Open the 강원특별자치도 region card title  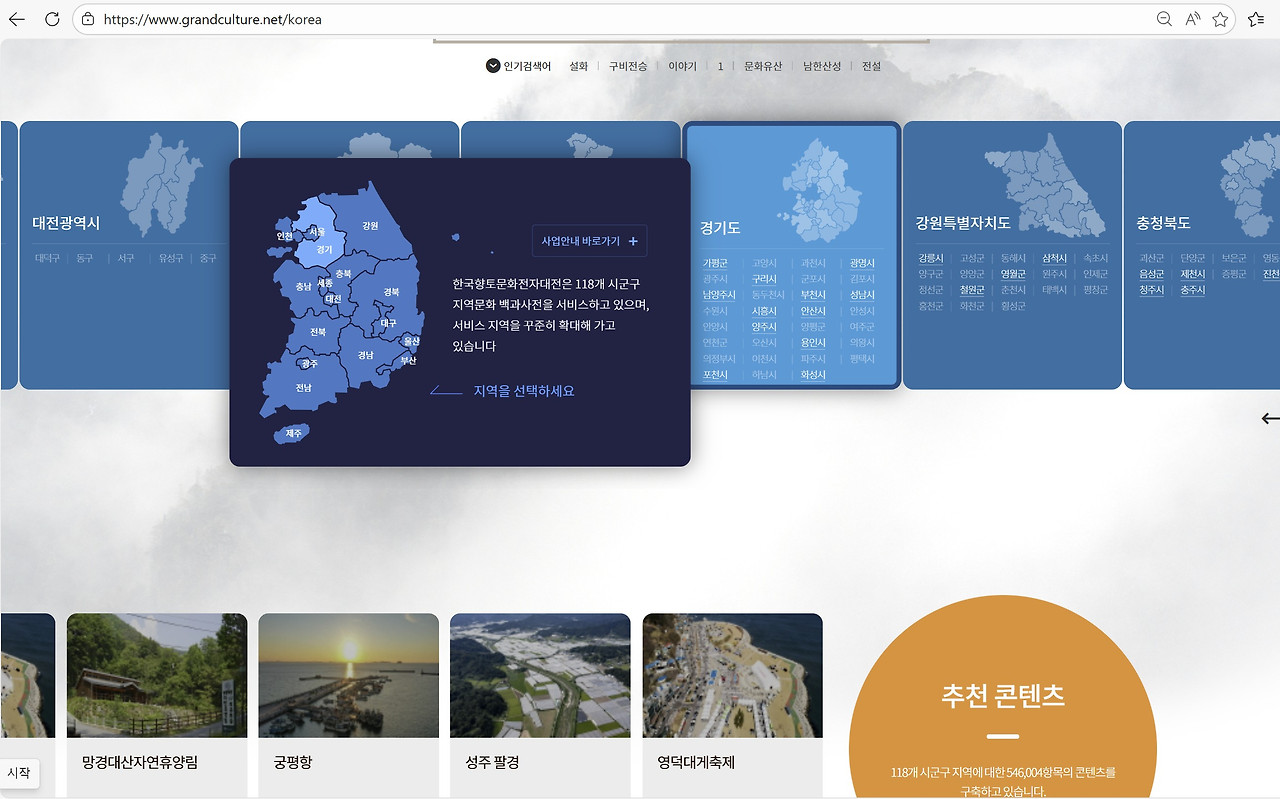963,222
